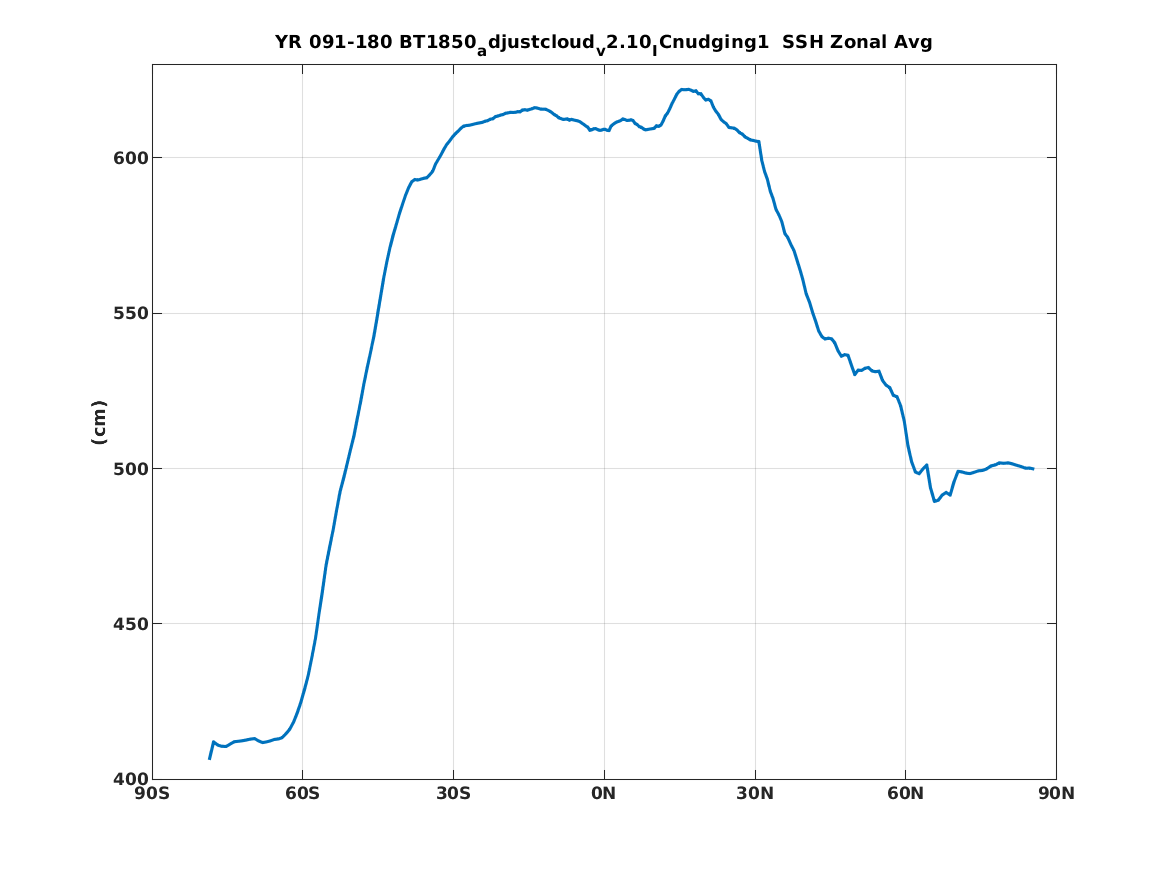Viewport: 1167px width, 875px height.
Task: Click the y-axis tick label 600
Action: click(x=131, y=158)
